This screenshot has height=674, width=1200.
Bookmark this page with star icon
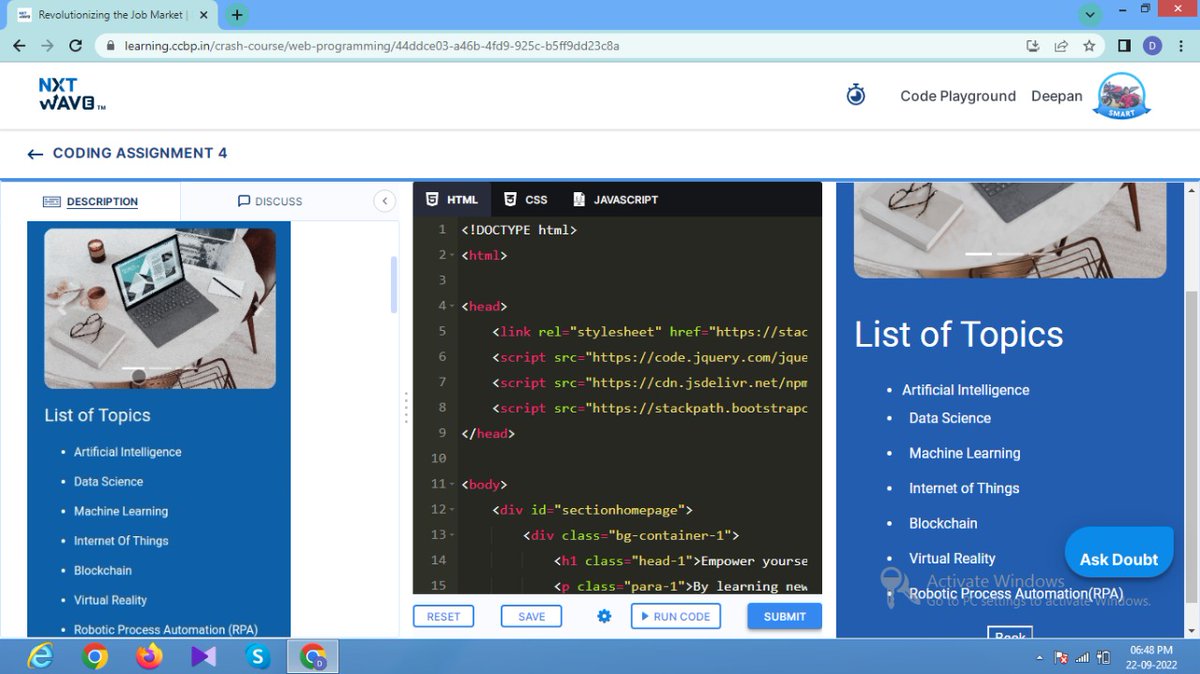(x=1089, y=46)
